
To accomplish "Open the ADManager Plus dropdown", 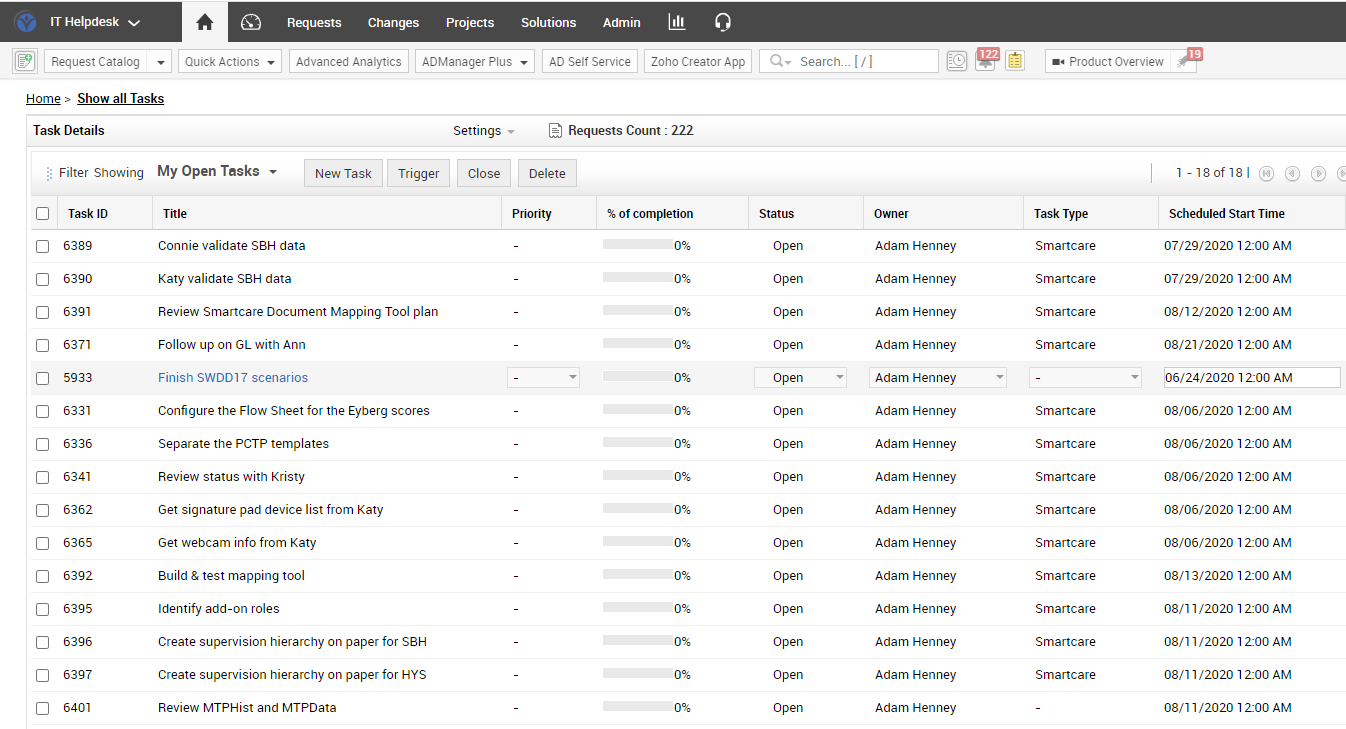I will pos(475,61).
